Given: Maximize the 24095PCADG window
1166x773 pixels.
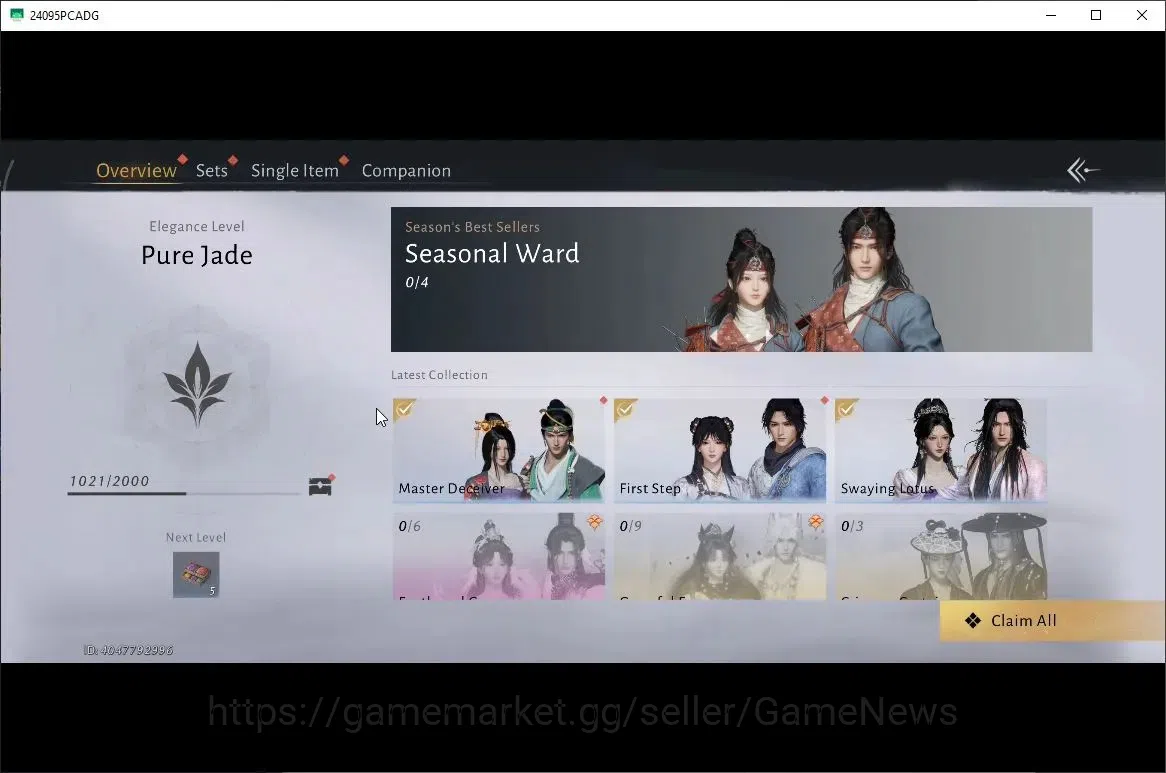Looking at the screenshot, I should pyautogui.click(x=1096, y=15).
